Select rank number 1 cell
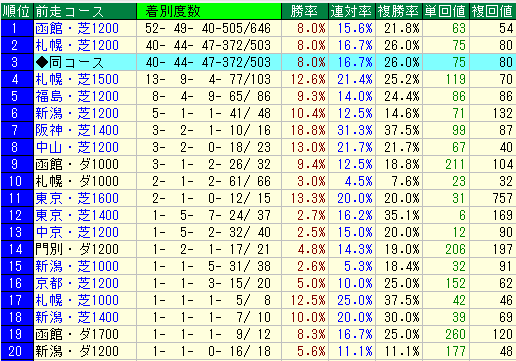516x361 pixels. [17, 28]
